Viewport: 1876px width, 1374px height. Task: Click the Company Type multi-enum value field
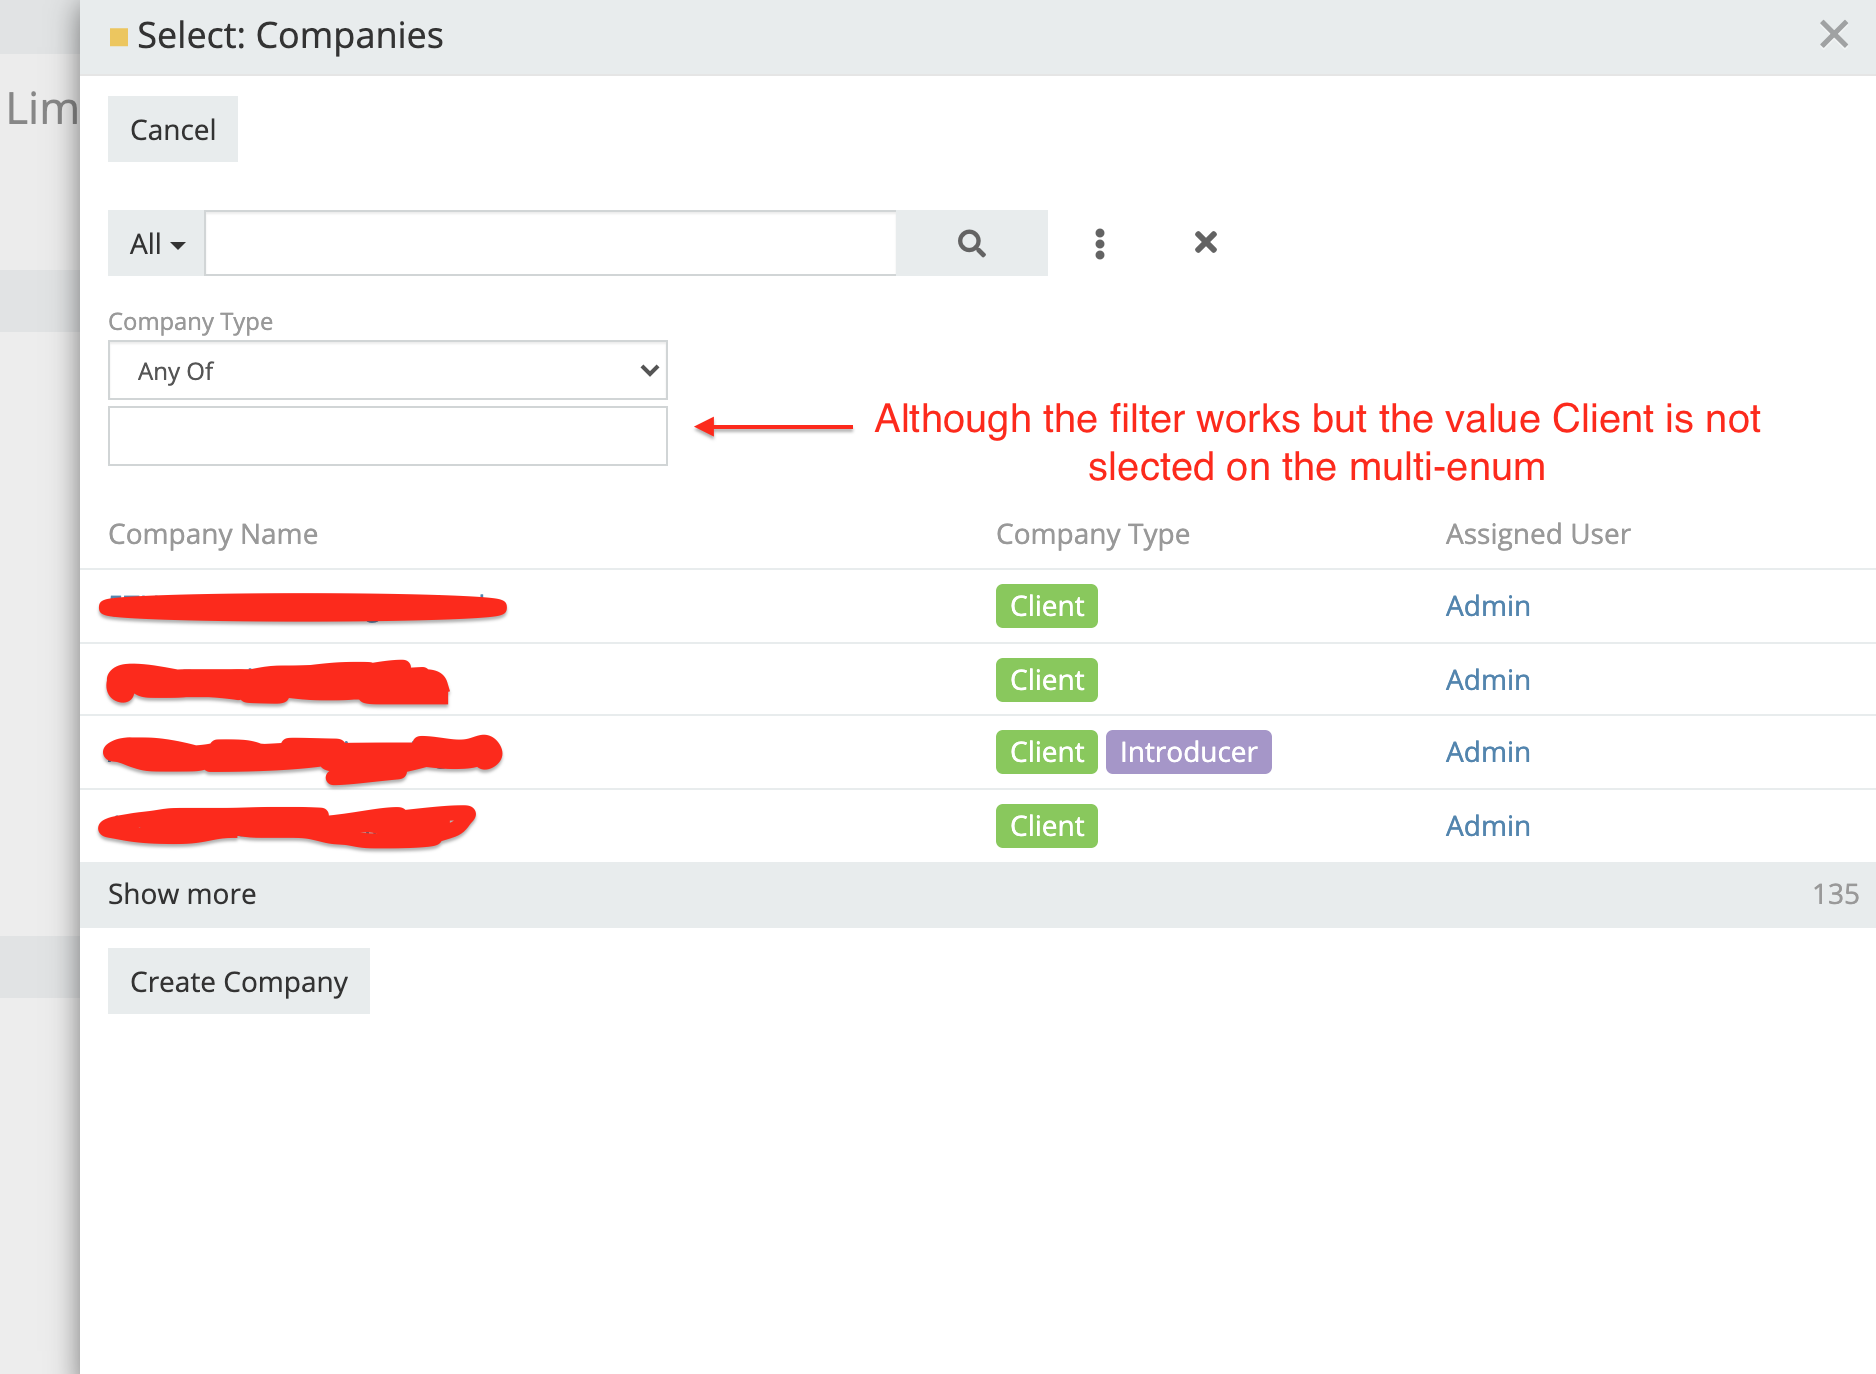pyautogui.click(x=387, y=436)
